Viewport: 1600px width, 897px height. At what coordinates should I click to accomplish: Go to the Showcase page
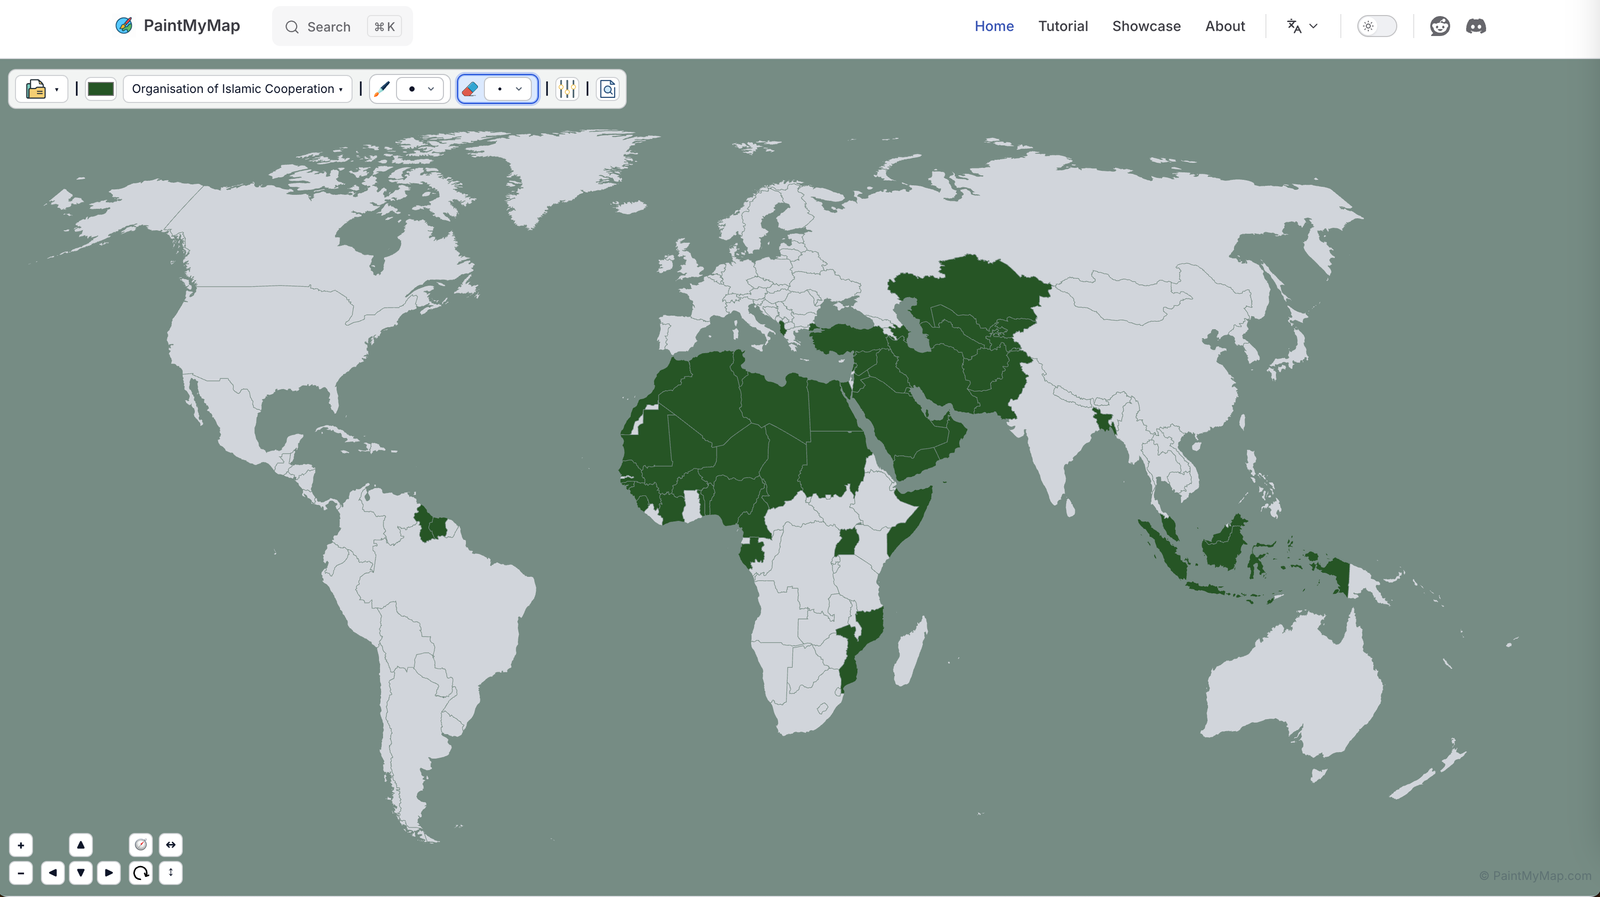[1146, 26]
